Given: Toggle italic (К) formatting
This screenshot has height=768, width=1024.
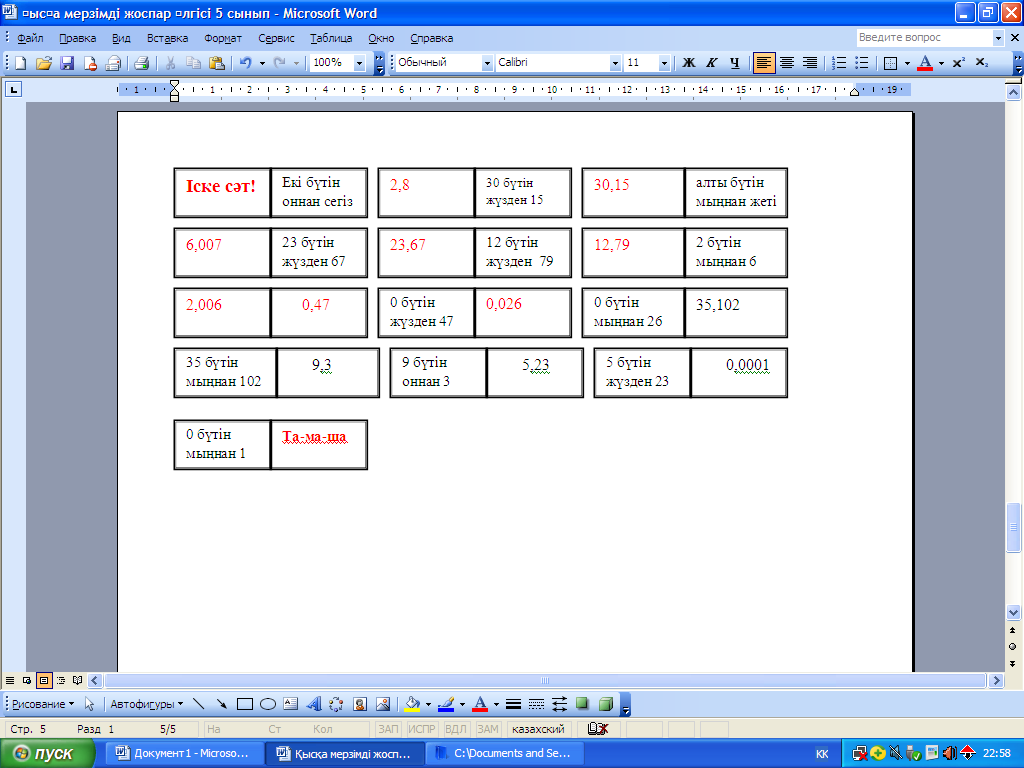Looking at the screenshot, I should pos(712,63).
